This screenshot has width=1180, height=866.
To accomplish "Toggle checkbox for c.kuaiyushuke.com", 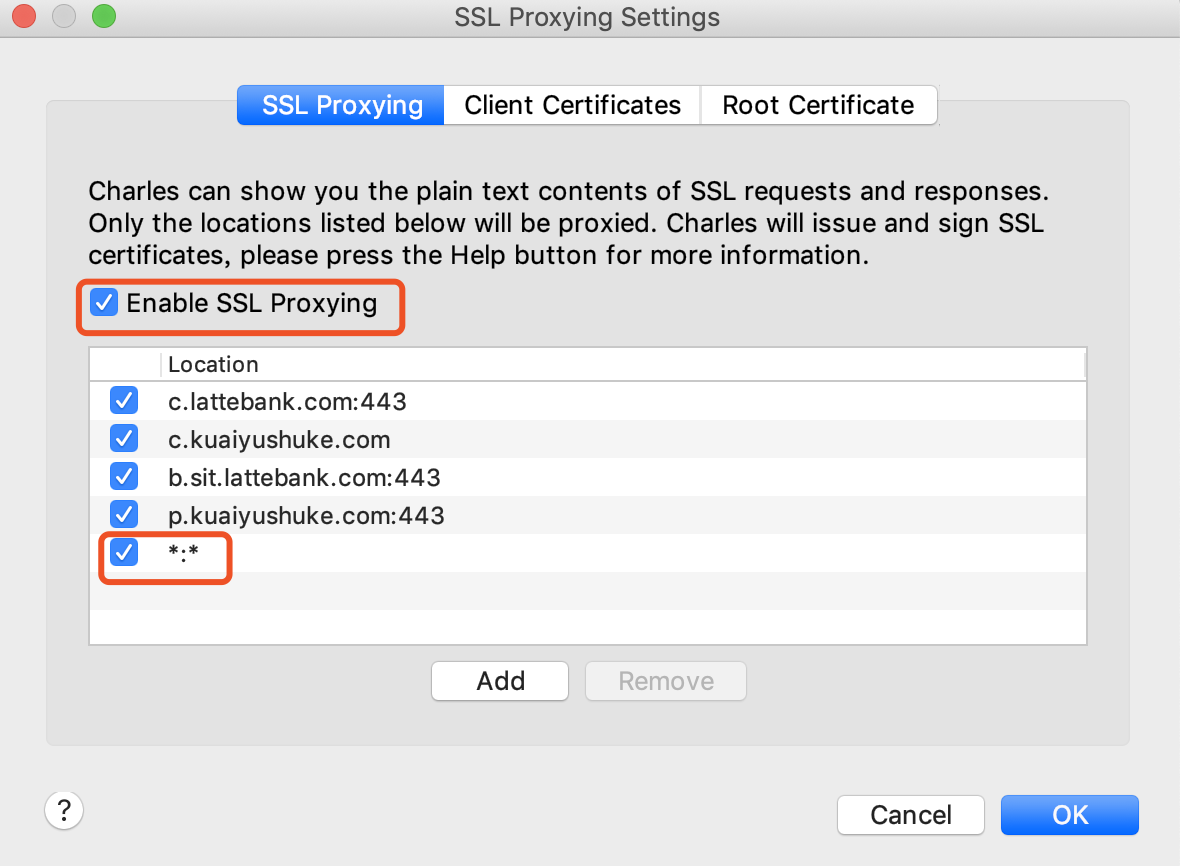I will tap(124, 439).
